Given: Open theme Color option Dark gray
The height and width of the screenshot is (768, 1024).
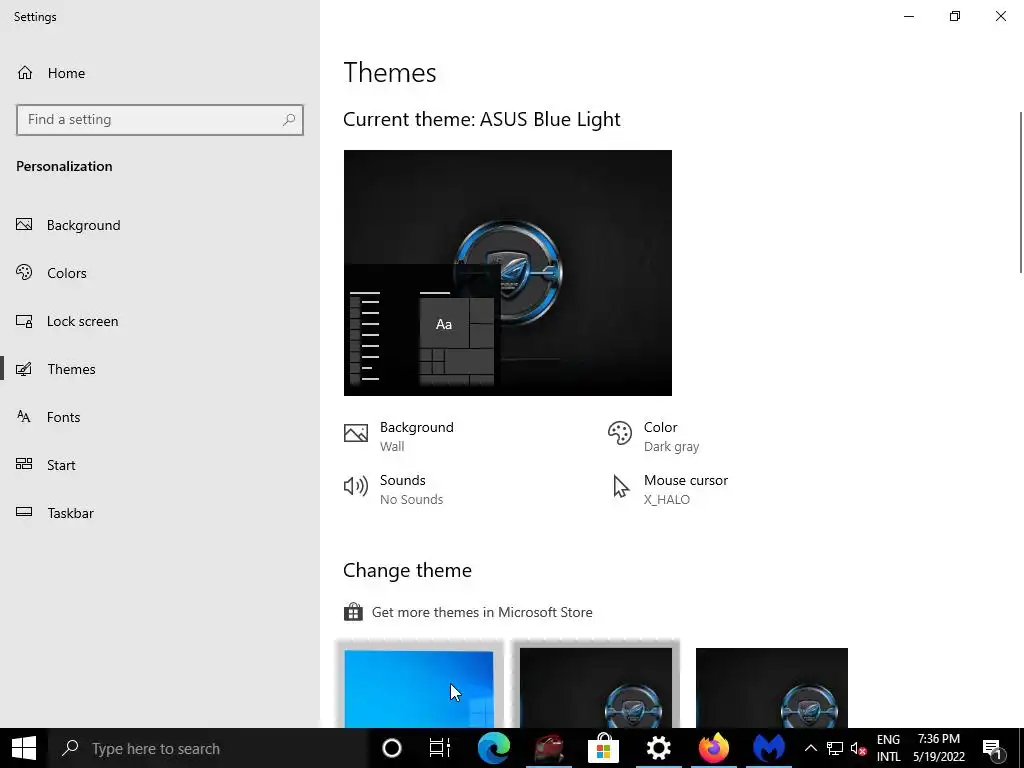Looking at the screenshot, I should coord(653,436).
